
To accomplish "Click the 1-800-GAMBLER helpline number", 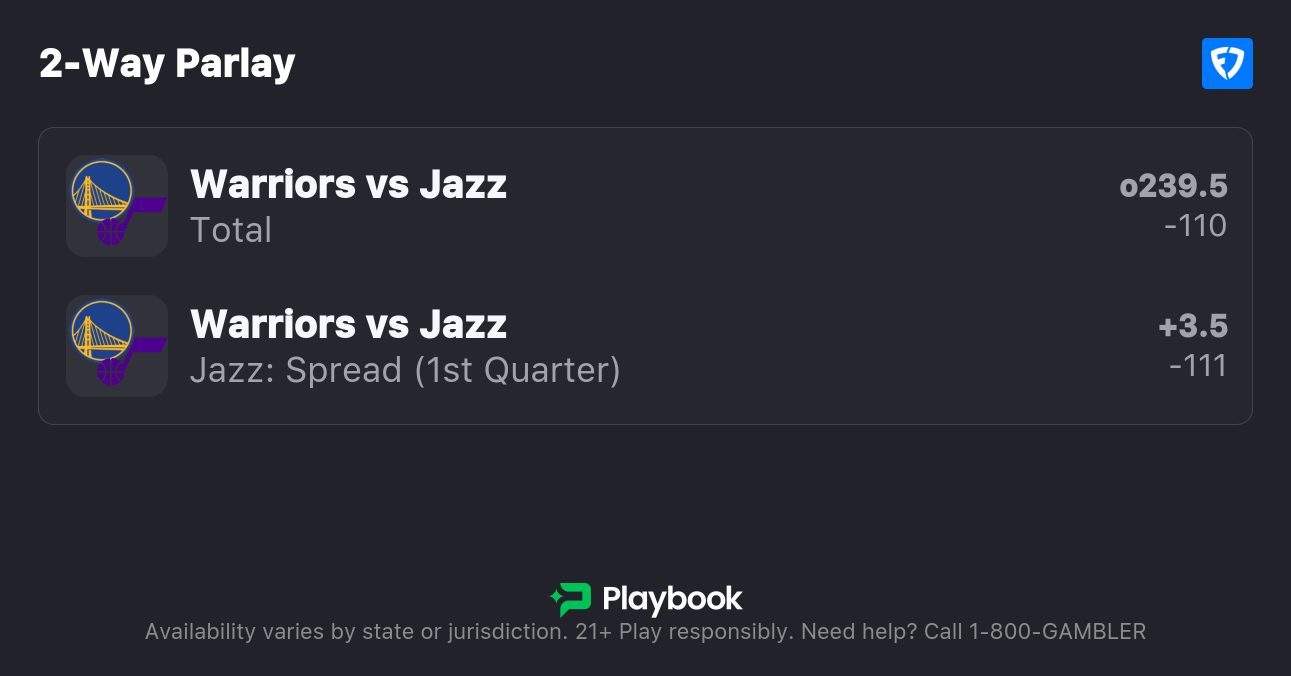I will click(x=1055, y=631).
